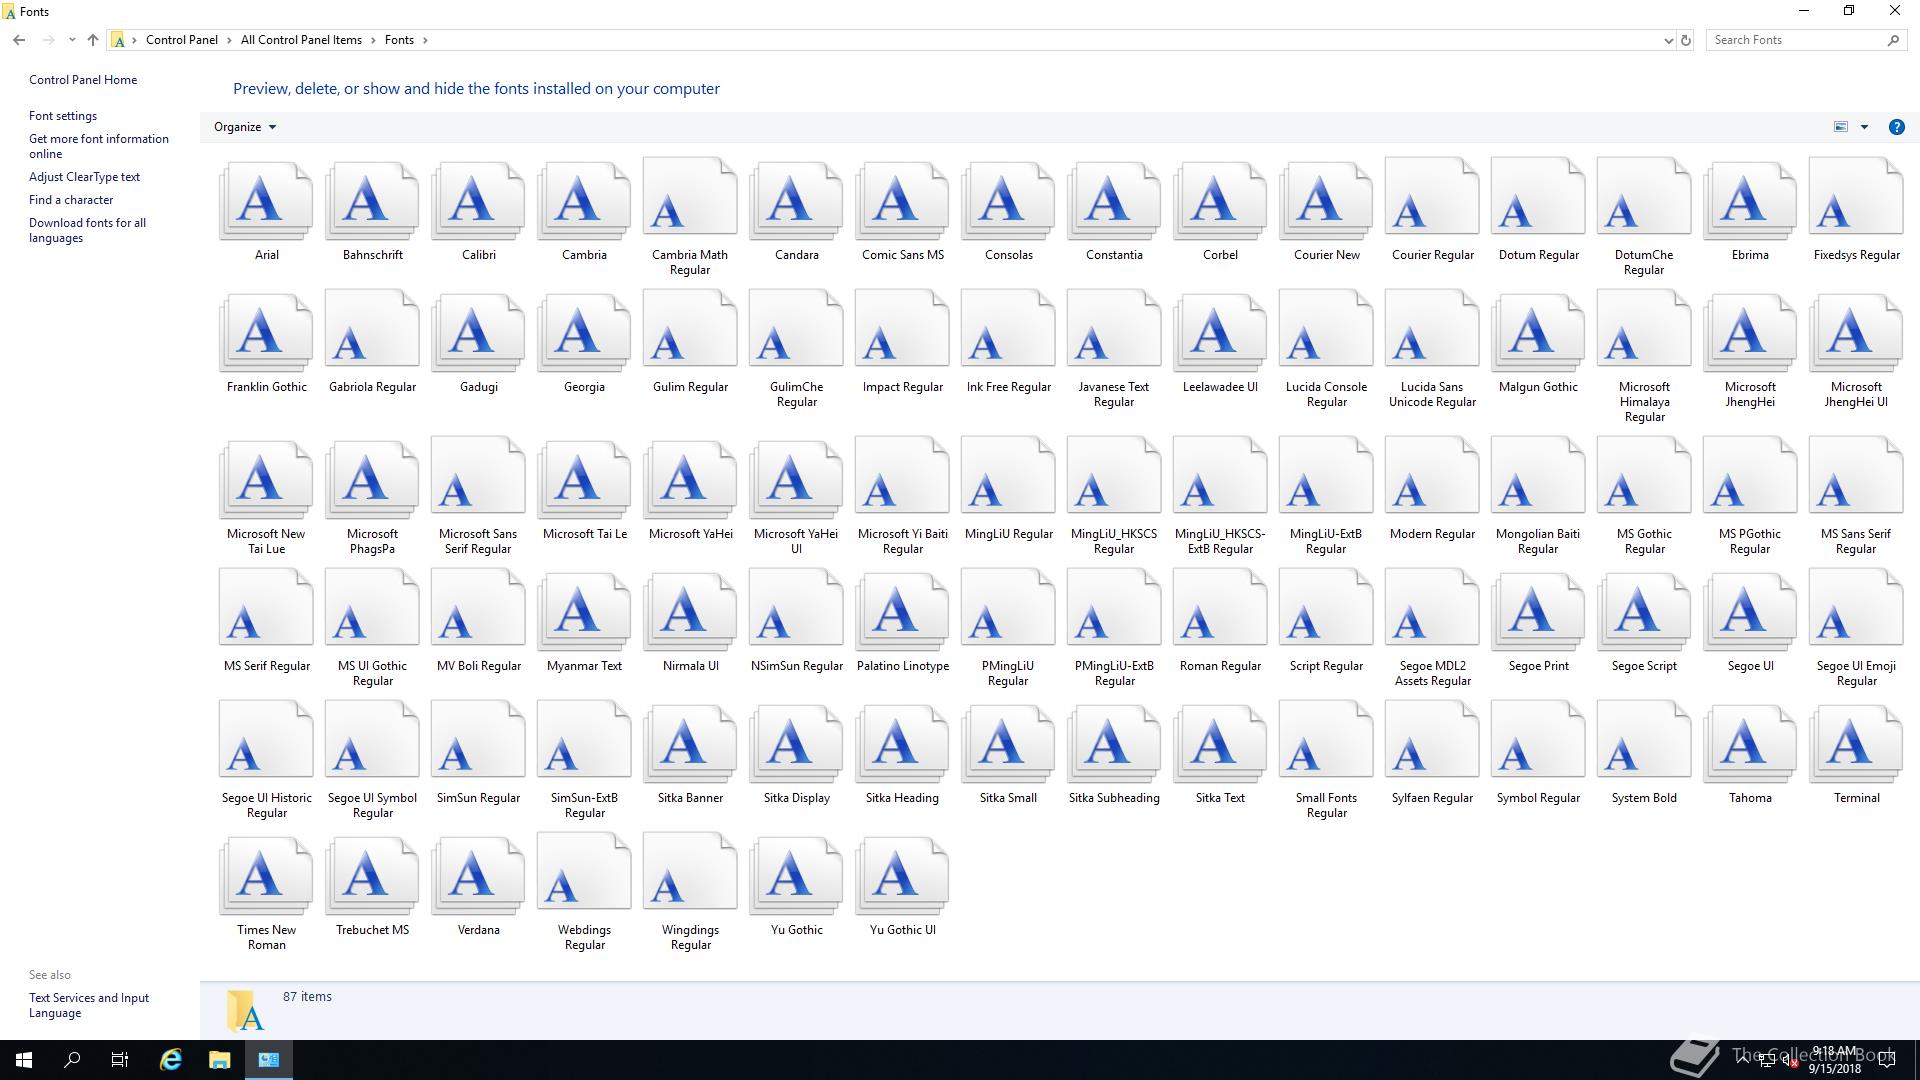Expand the Control Panel breadcrumb chevron
Screen dimensions: 1920x1080
pos(229,40)
